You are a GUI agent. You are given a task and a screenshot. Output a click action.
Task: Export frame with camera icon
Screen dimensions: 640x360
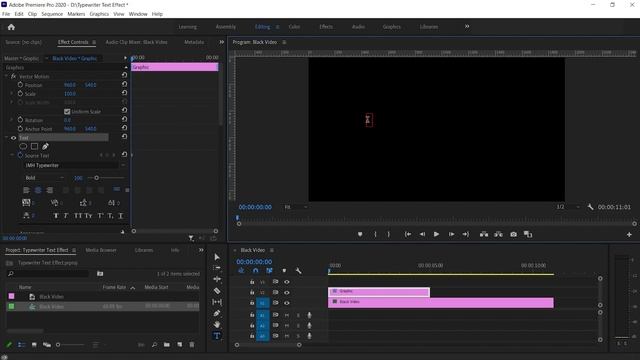tap(513, 234)
